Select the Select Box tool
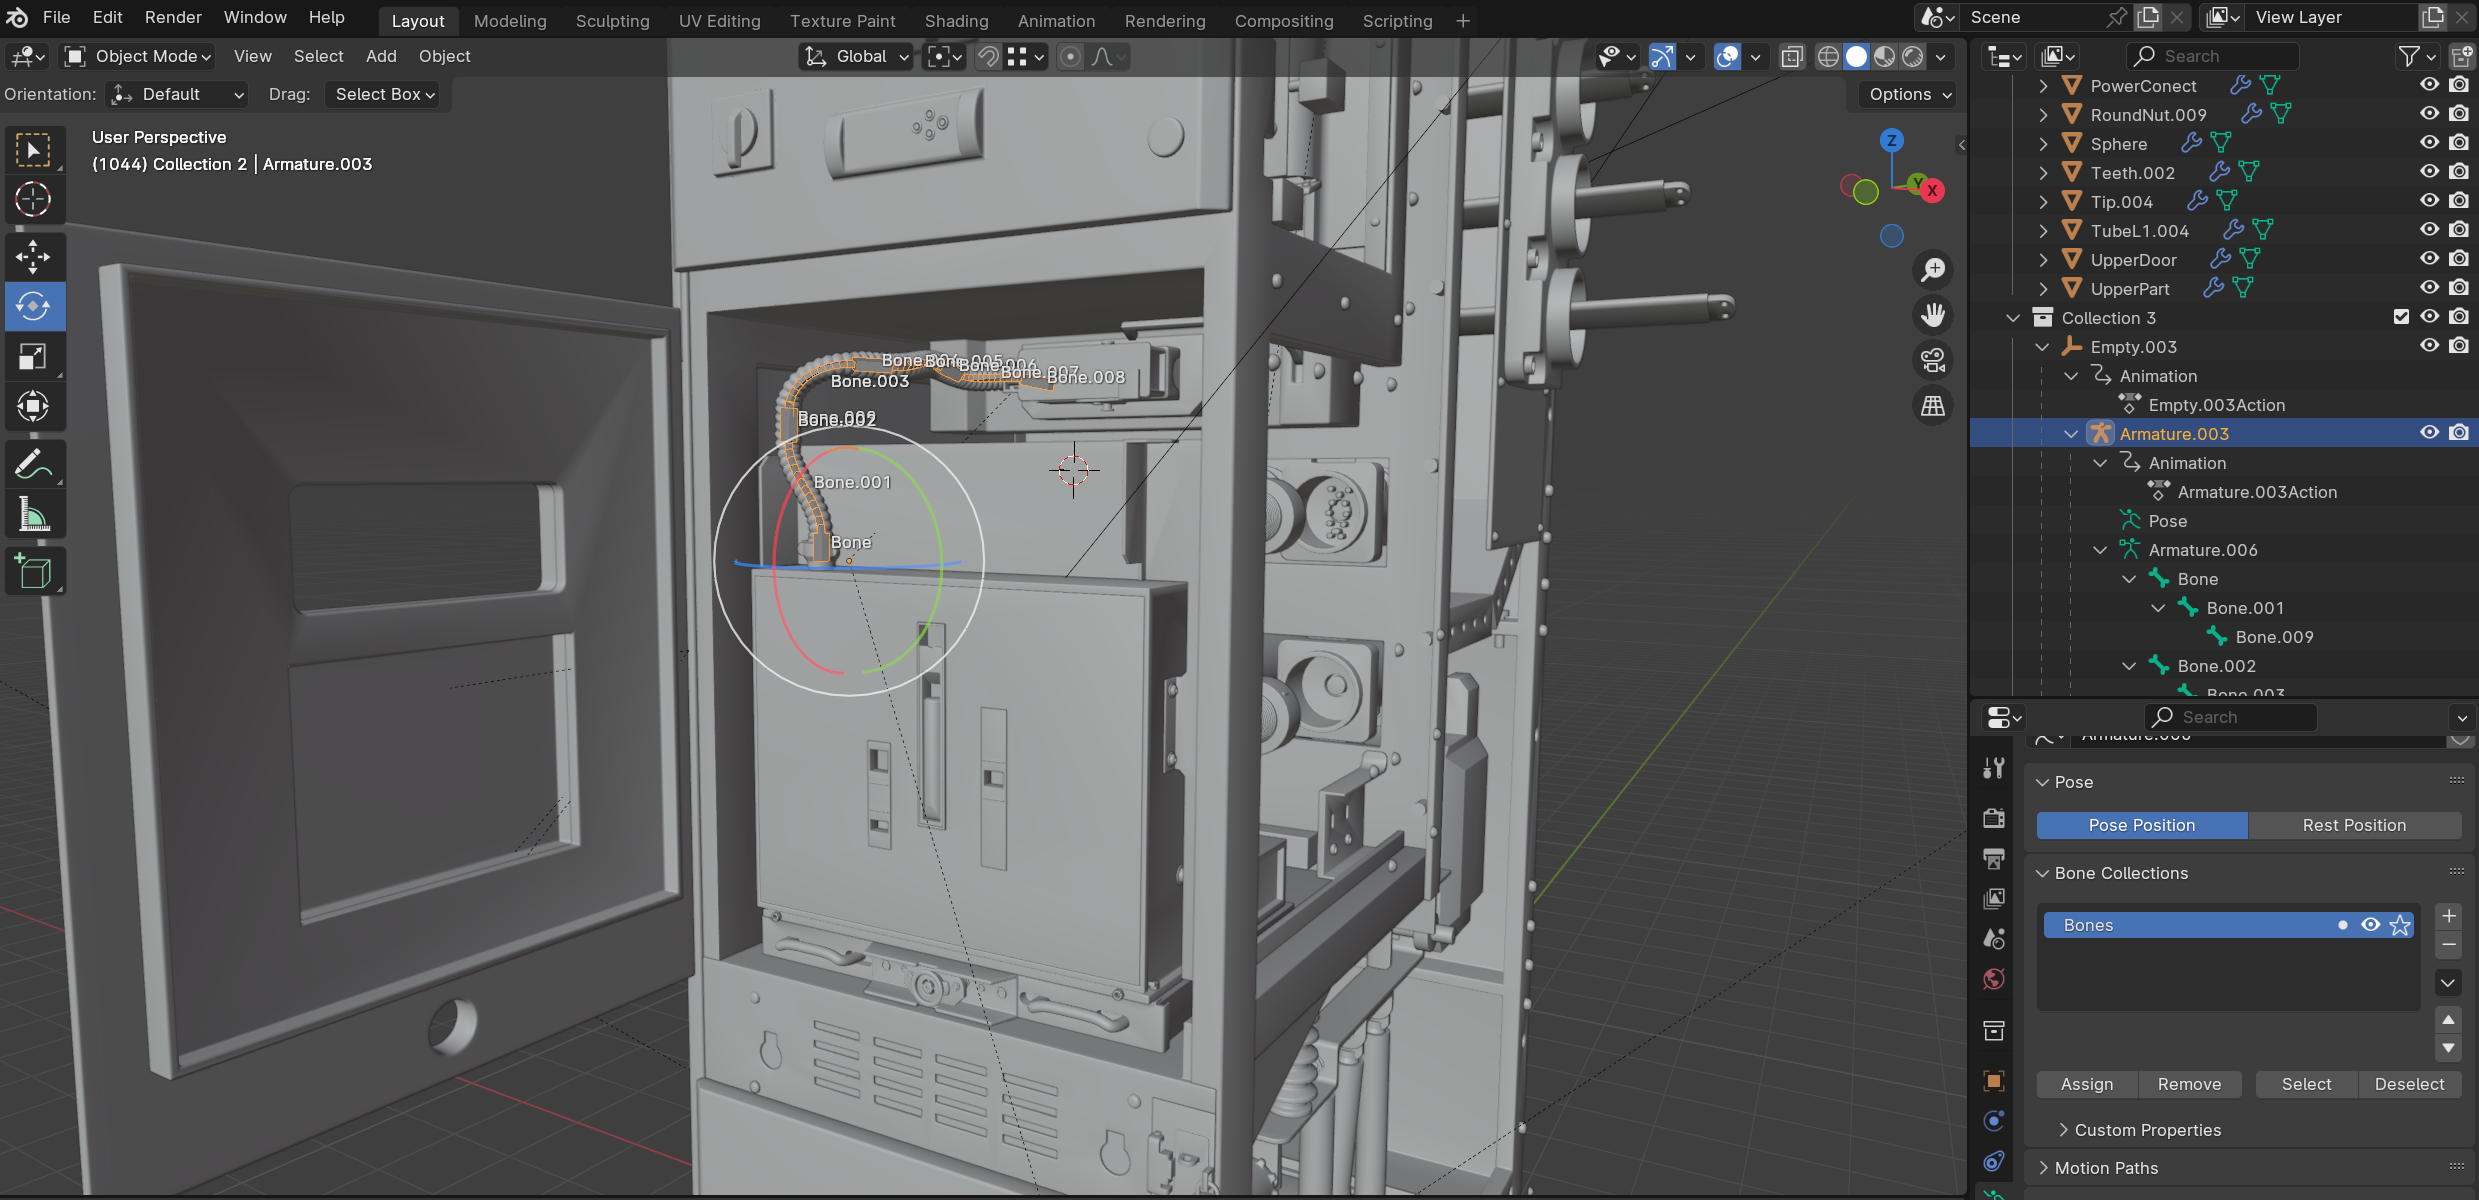Viewport: 2479px width, 1200px height. [34, 150]
